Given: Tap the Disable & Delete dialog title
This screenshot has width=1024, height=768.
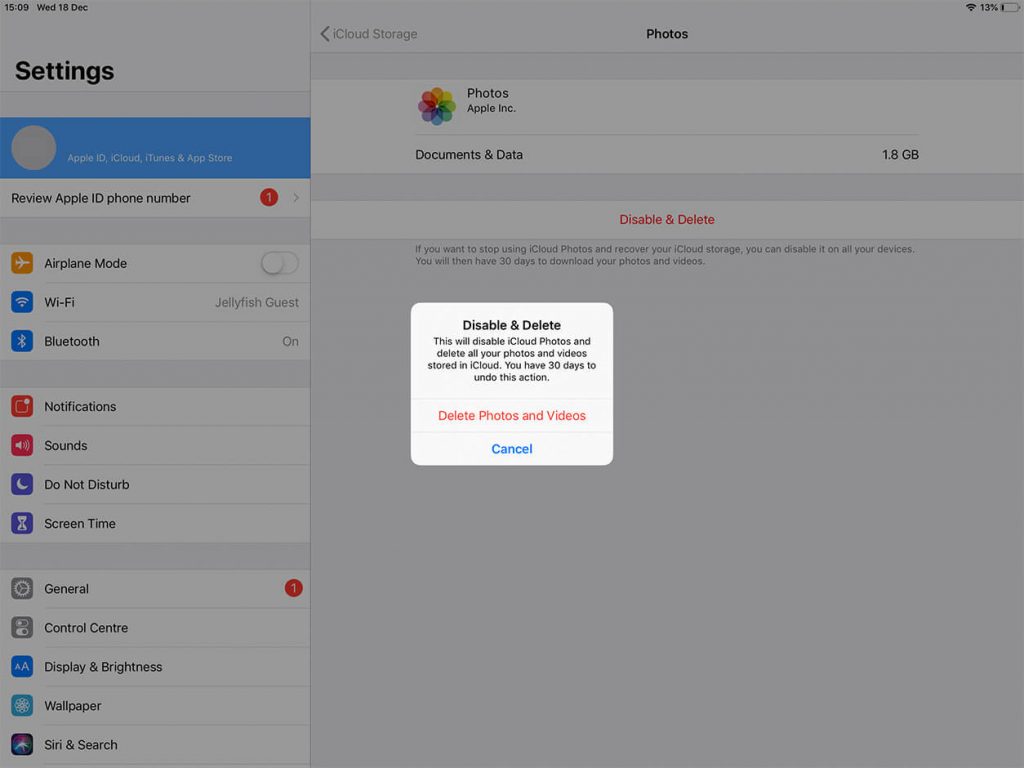Looking at the screenshot, I should 511,325.
